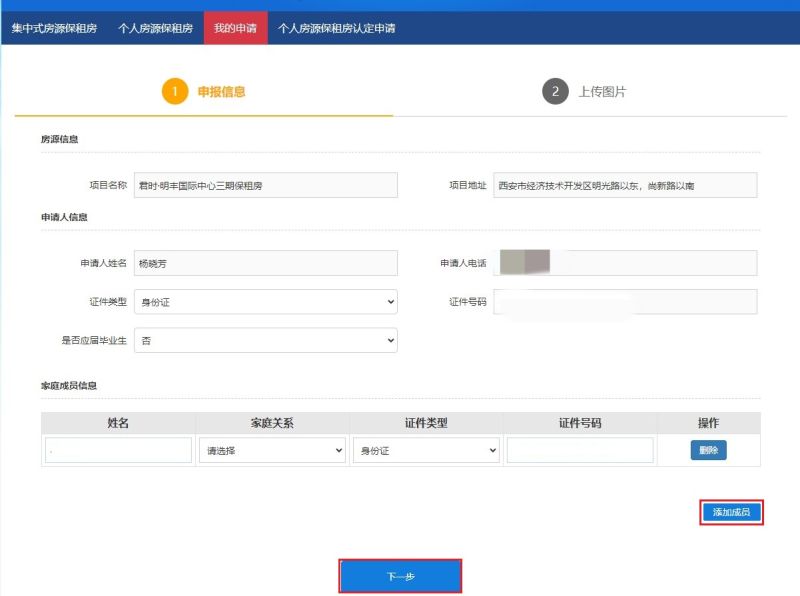Click the family member 证件号码 field
This screenshot has height=596, width=800.
pyautogui.click(x=581, y=450)
